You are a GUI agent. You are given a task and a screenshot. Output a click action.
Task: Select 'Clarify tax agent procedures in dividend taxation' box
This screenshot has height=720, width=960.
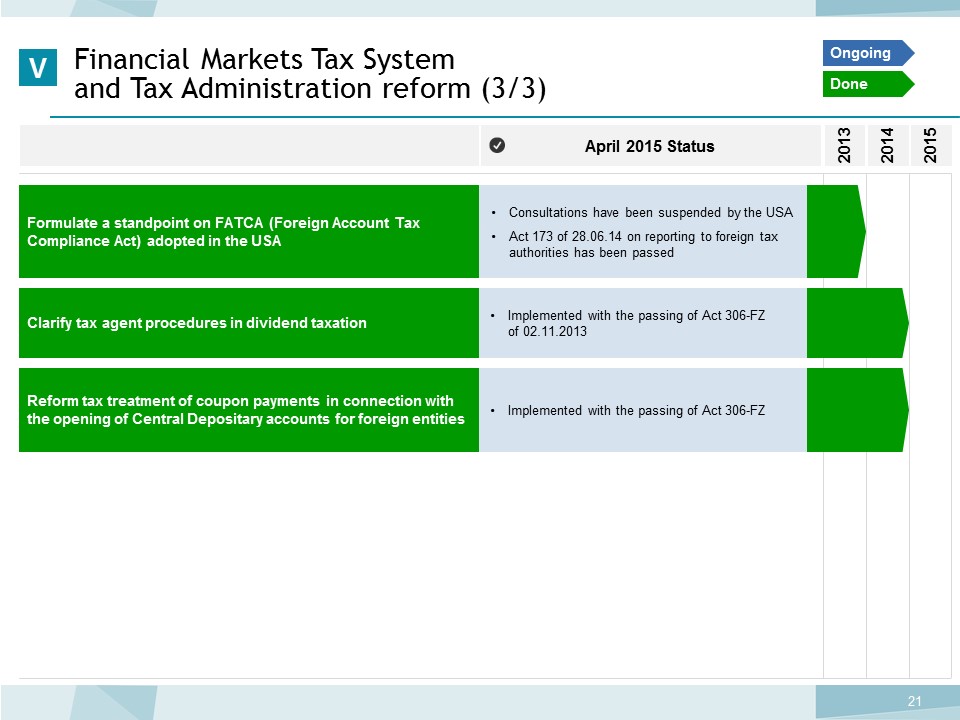point(249,323)
